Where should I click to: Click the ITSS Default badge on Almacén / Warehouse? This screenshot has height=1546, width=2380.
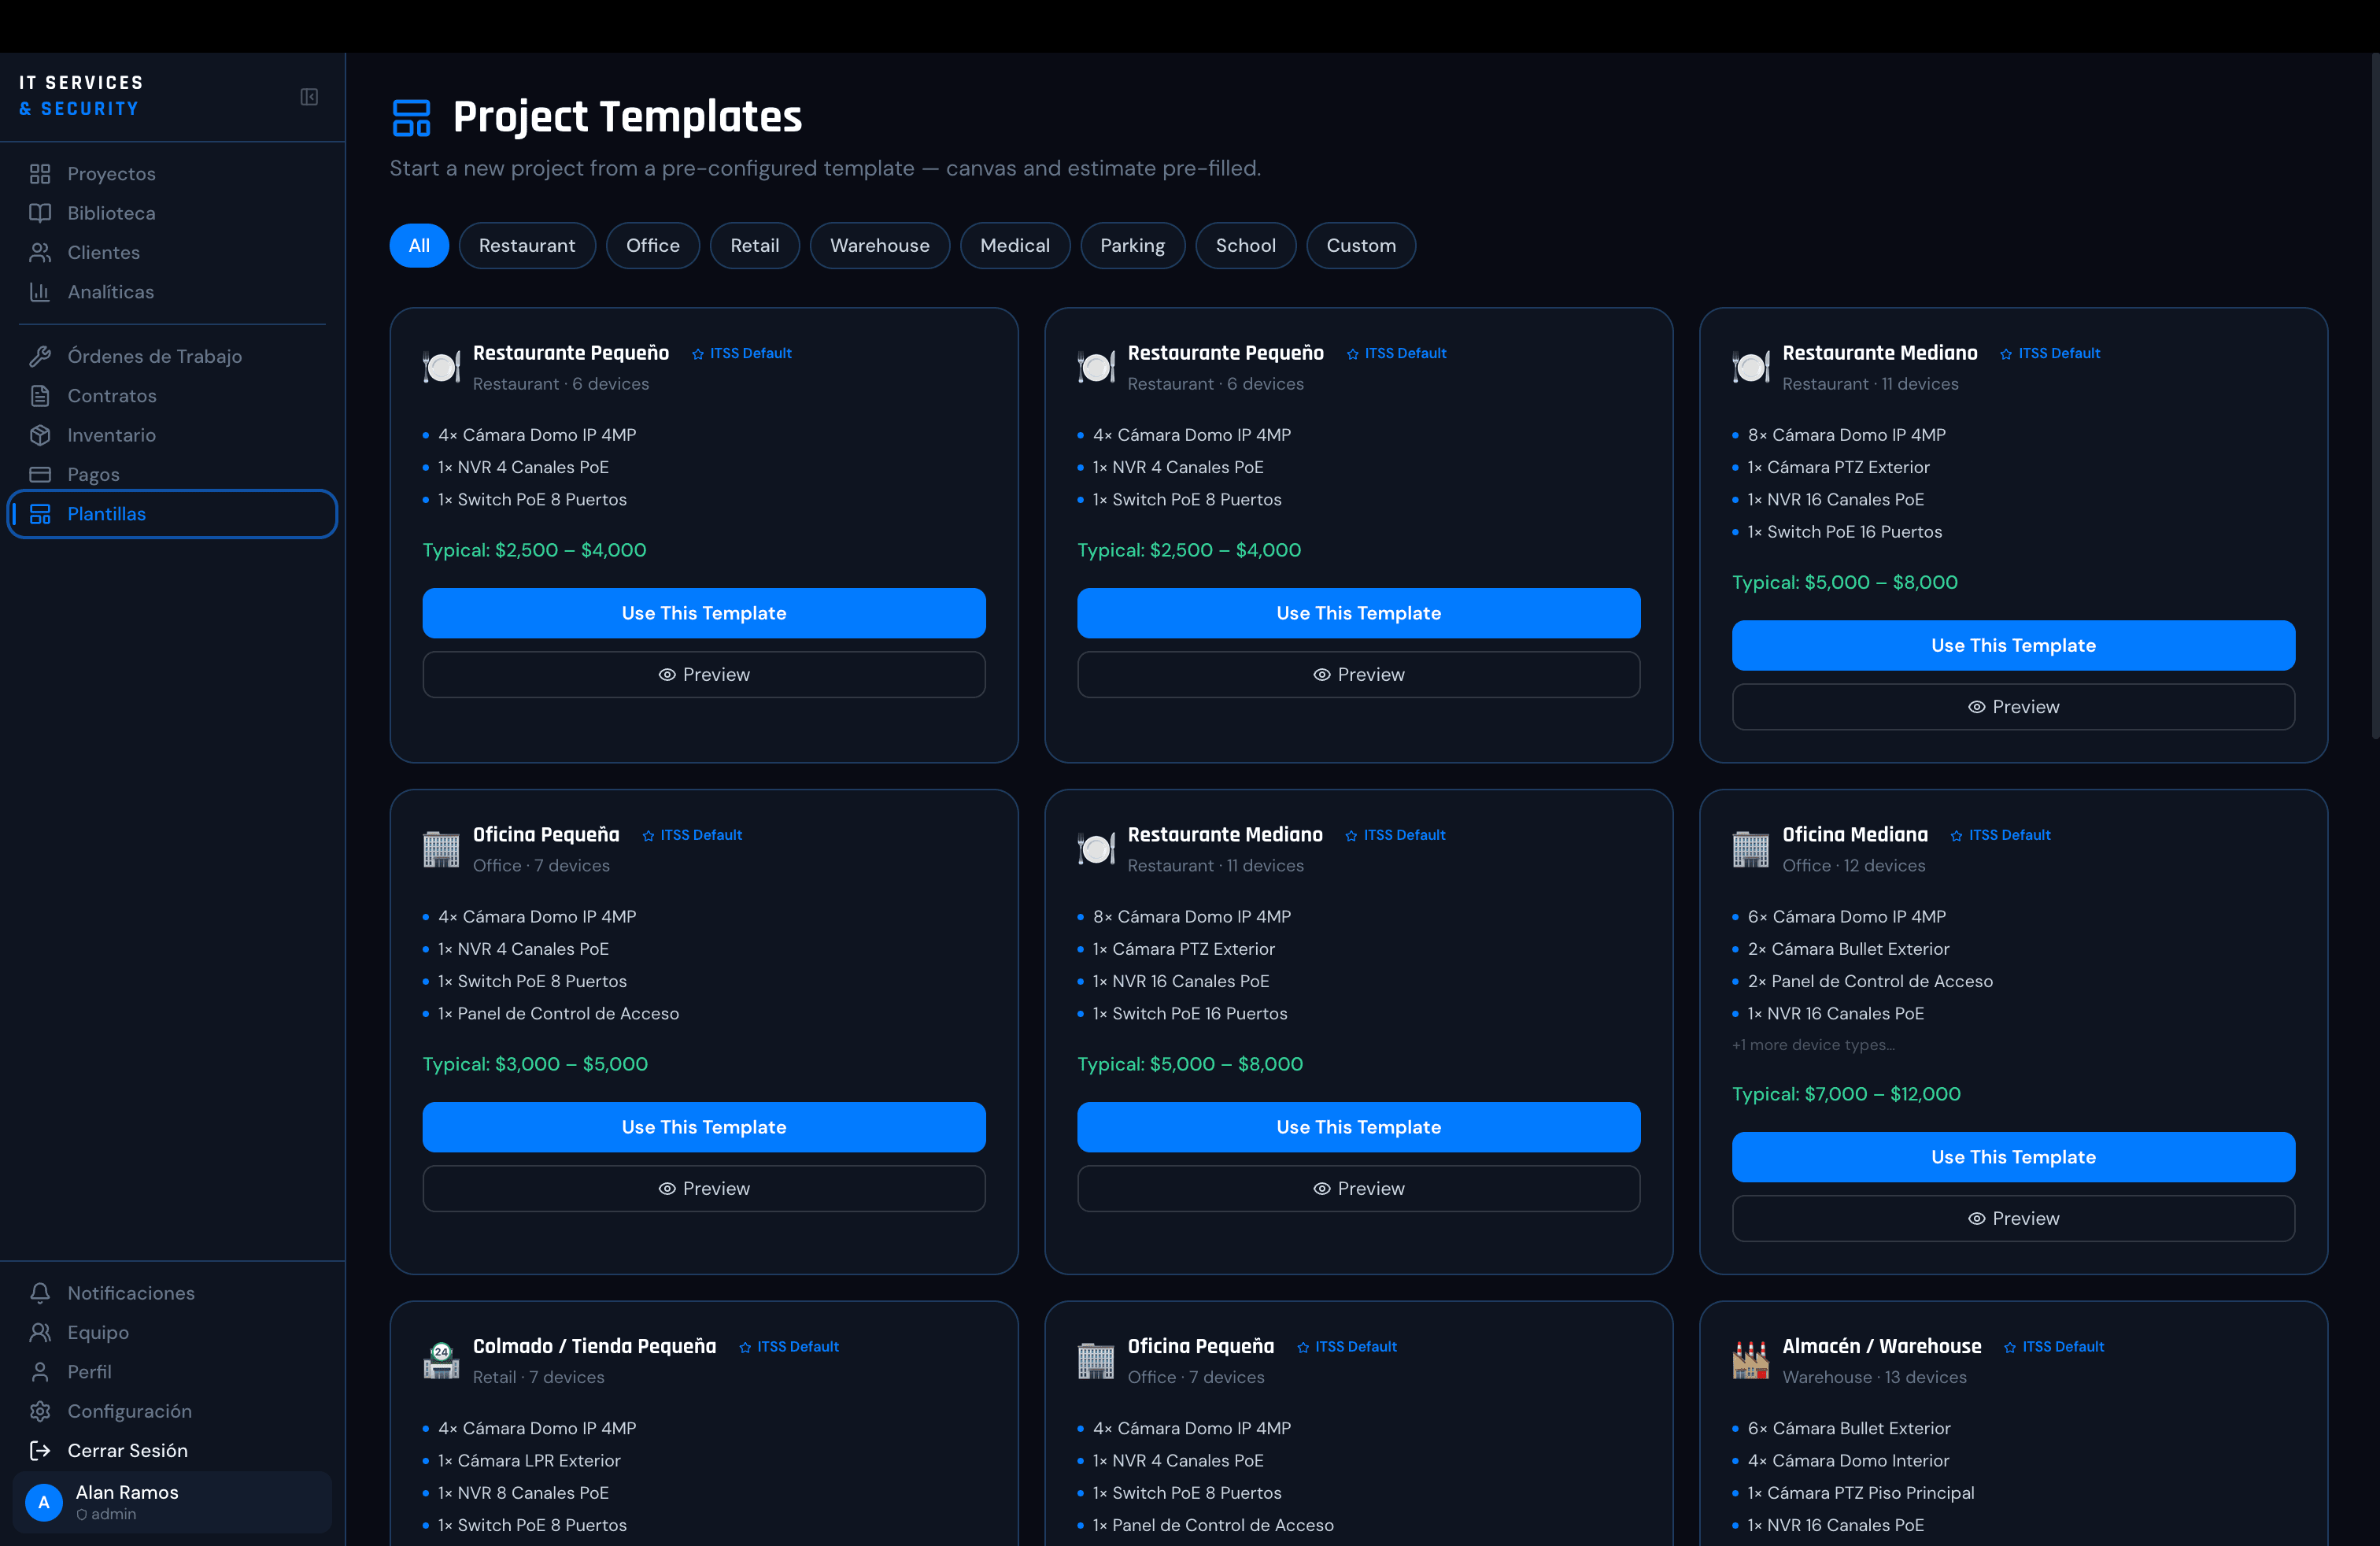pos(2054,1347)
